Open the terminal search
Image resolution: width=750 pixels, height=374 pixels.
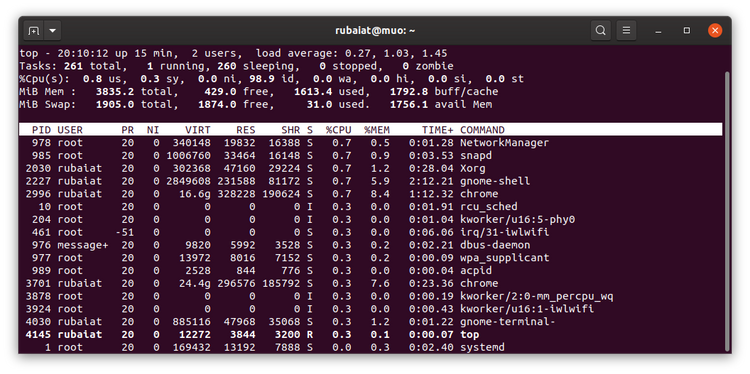click(600, 31)
